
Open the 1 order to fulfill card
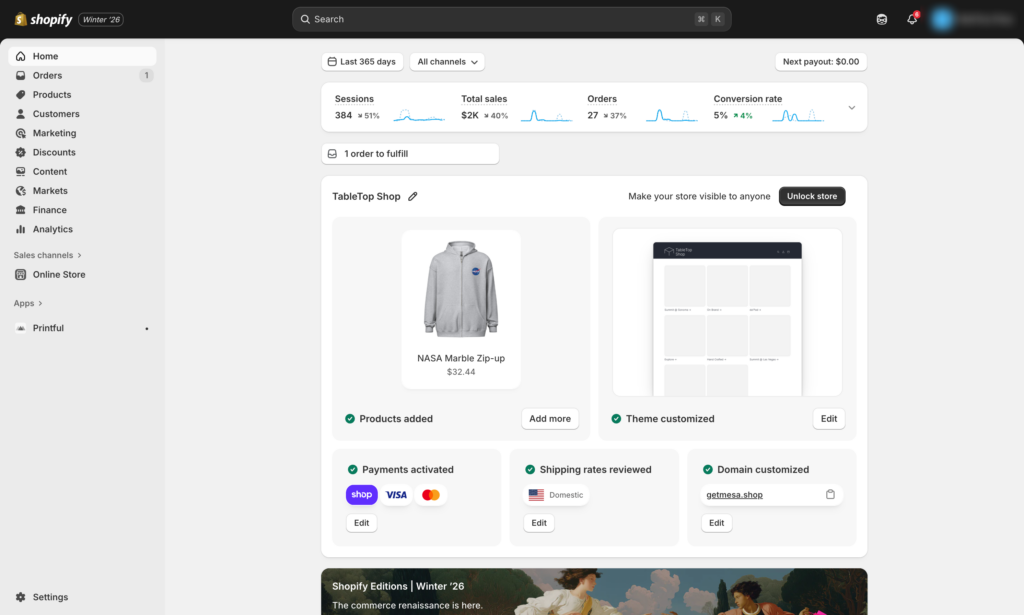tap(410, 154)
